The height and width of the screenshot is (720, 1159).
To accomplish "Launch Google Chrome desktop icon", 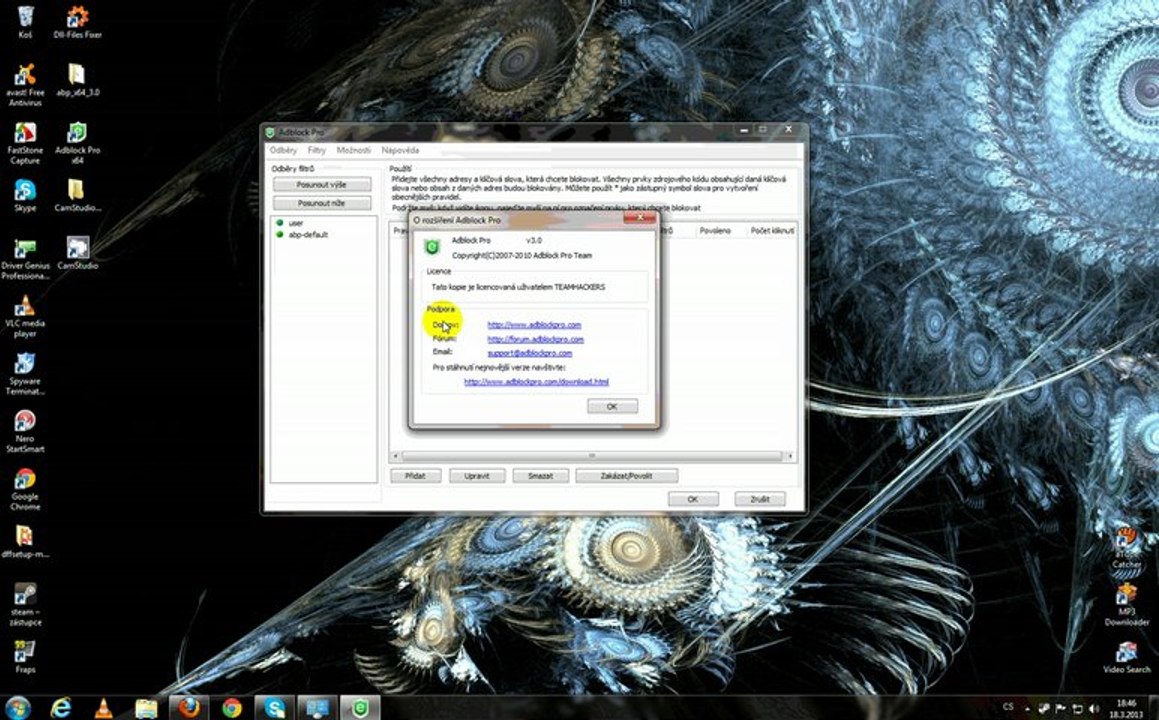I will (x=25, y=489).
